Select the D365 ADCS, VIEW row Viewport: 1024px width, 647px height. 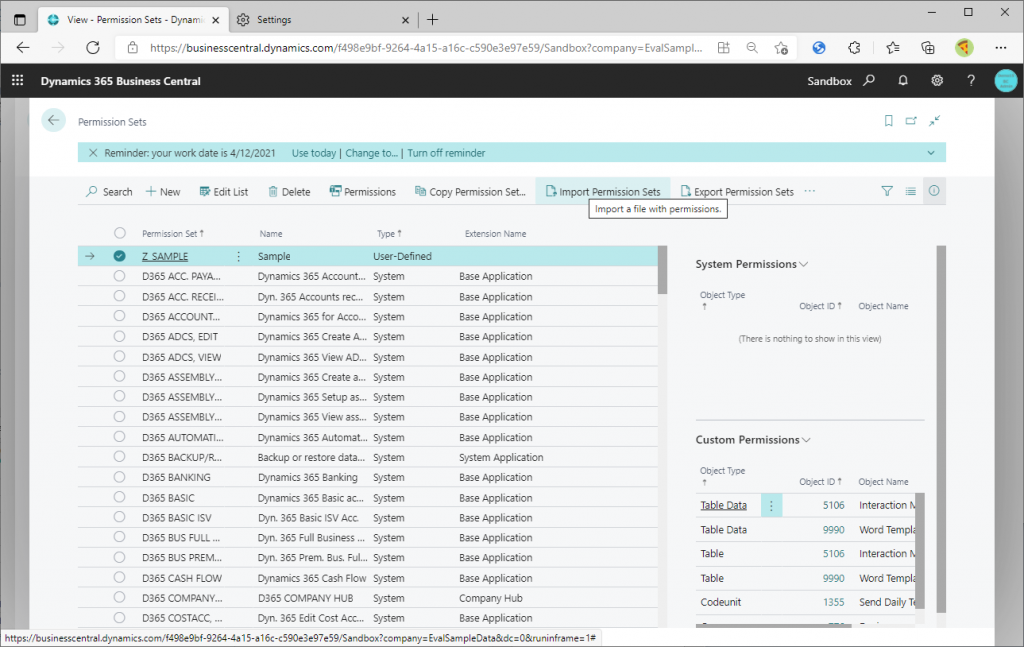(119, 356)
